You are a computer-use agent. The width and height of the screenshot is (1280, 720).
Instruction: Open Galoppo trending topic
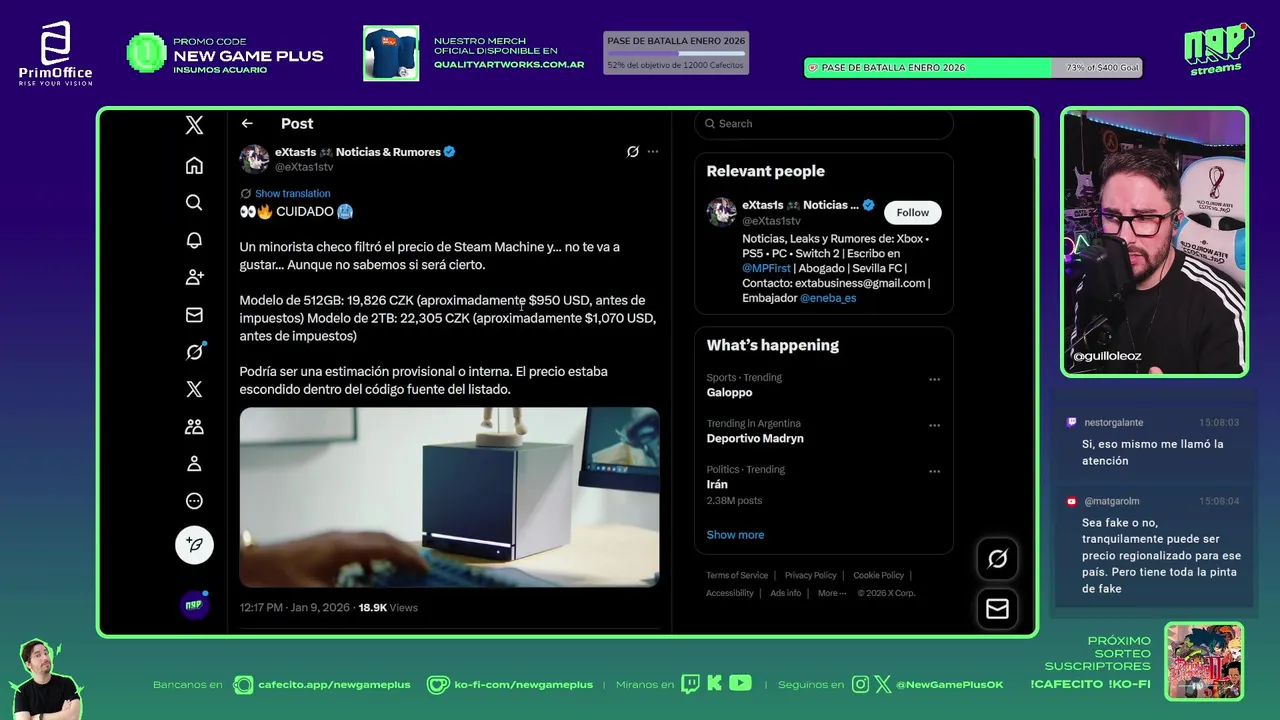tap(730, 393)
